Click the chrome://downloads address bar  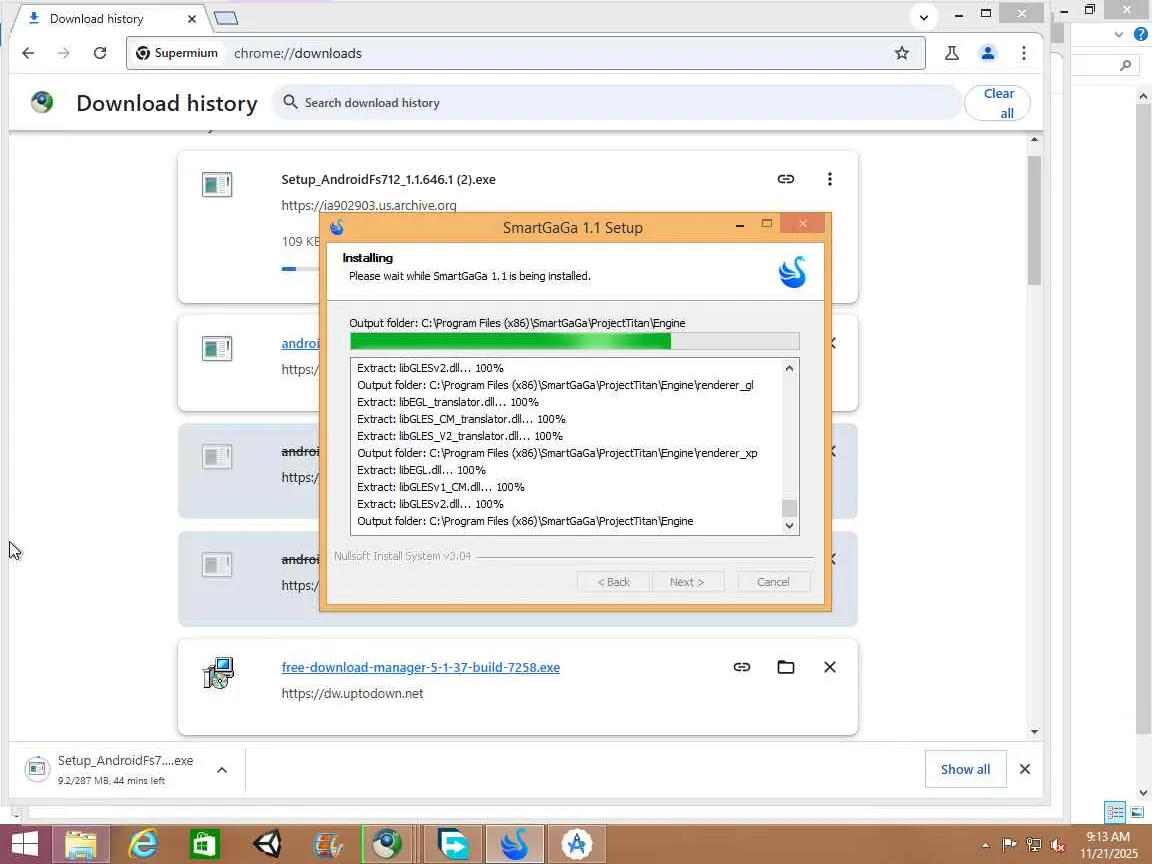[x=525, y=53]
